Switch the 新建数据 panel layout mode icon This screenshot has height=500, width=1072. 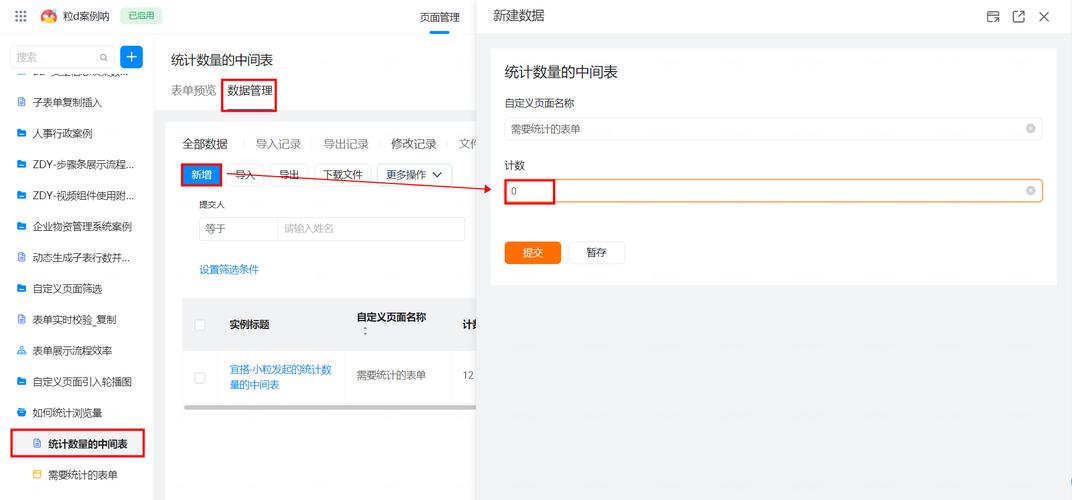pyautogui.click(x=993, y=17)
